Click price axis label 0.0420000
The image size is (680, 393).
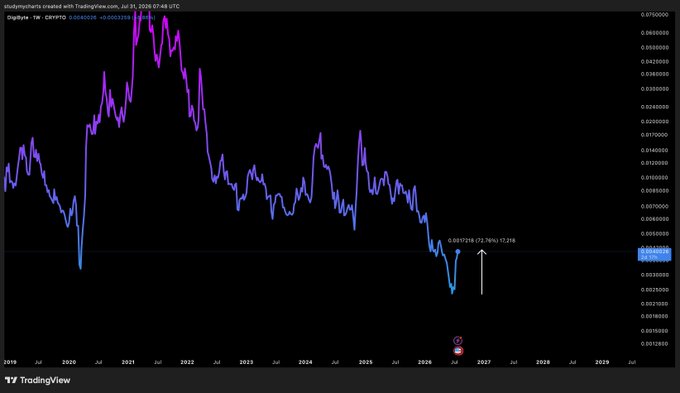(x=654, y=62)
